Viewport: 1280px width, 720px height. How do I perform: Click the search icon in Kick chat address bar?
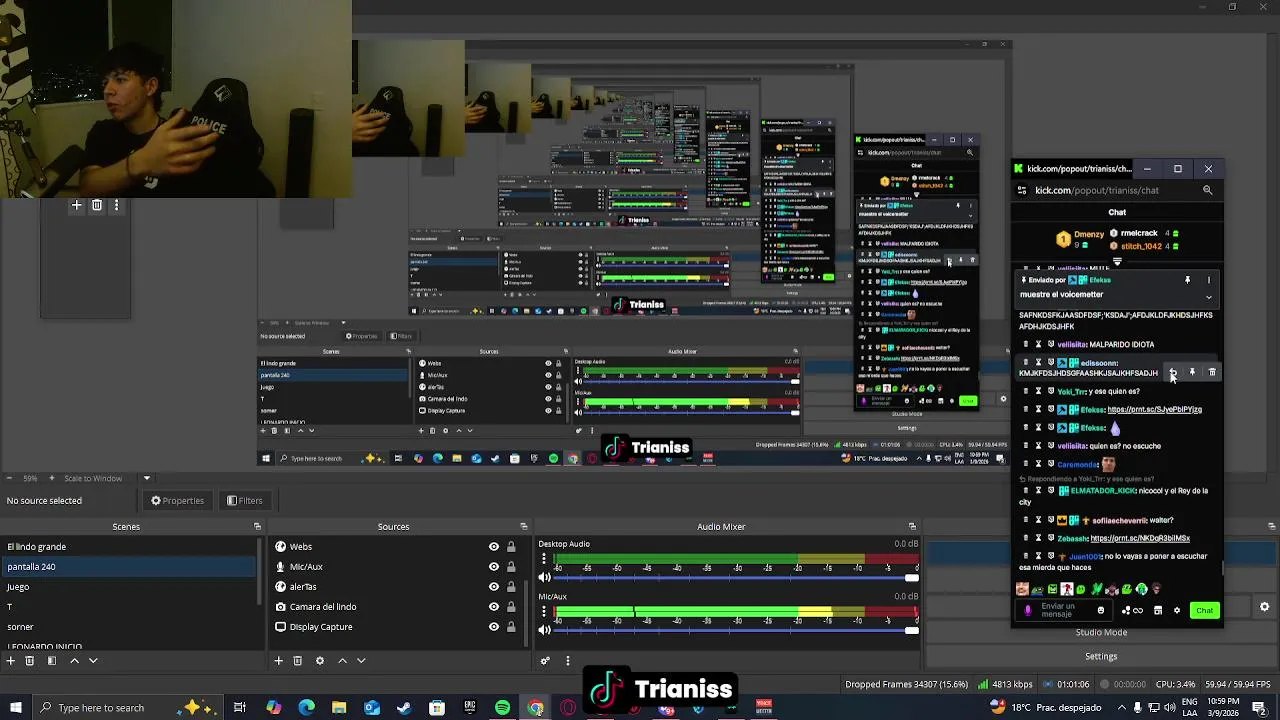(x=1207, y=190)
